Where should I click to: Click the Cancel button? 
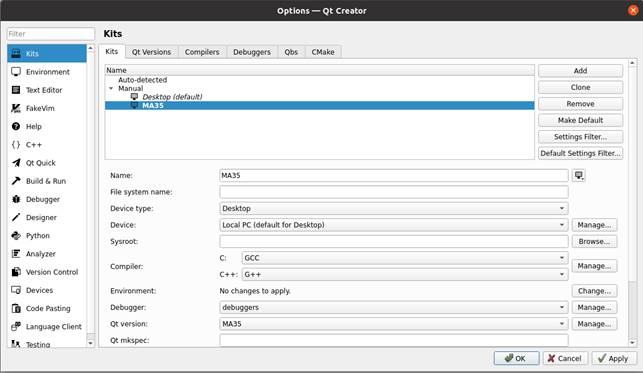coord(565,358)
